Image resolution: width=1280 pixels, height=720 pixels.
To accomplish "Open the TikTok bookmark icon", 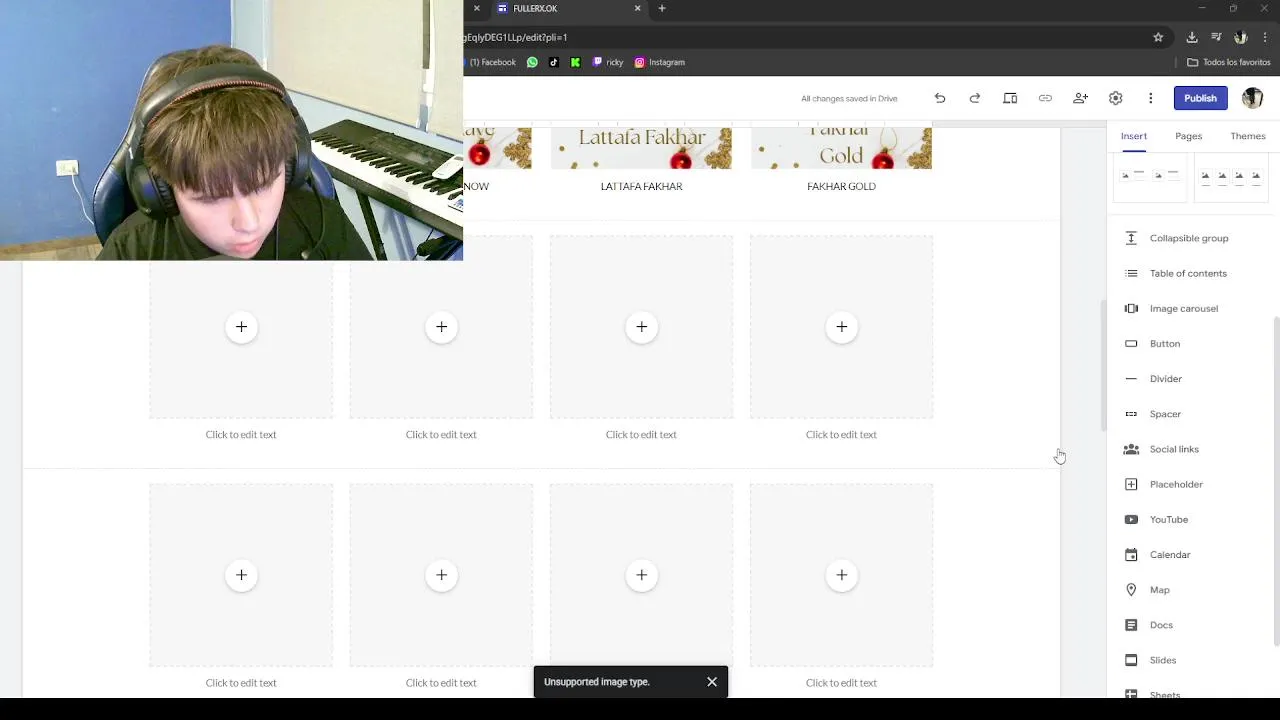I will pyautogui.click(x=554, y=62).
